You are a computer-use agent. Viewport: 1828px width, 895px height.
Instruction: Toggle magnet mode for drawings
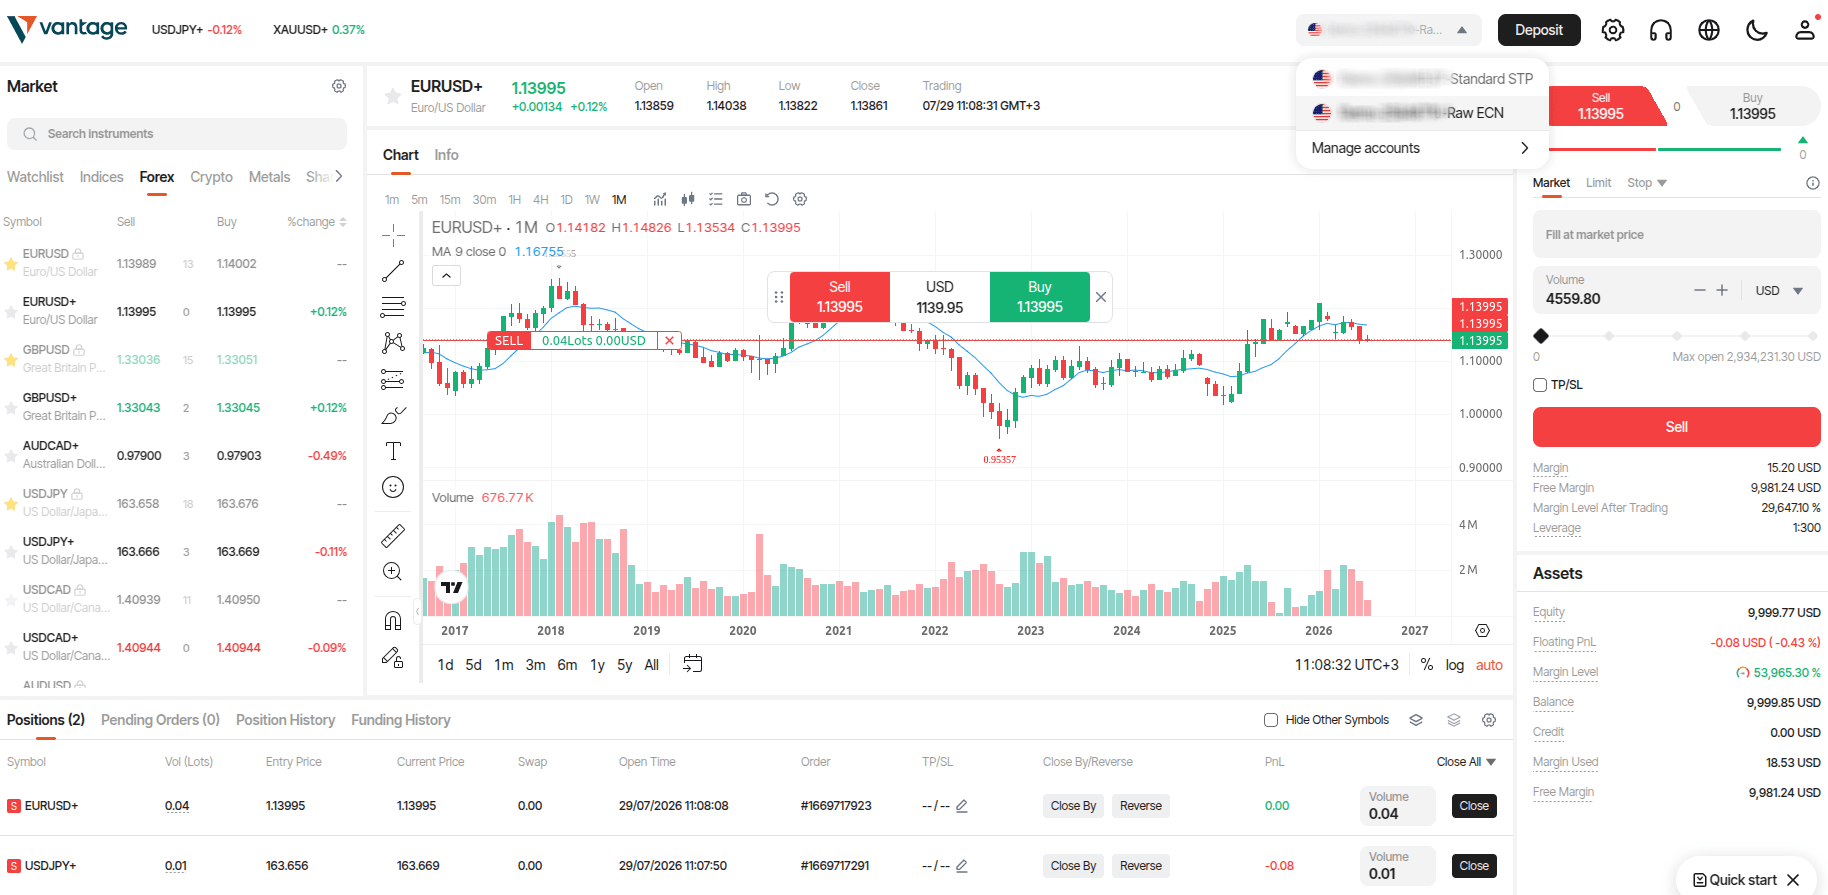coord(393,621)
